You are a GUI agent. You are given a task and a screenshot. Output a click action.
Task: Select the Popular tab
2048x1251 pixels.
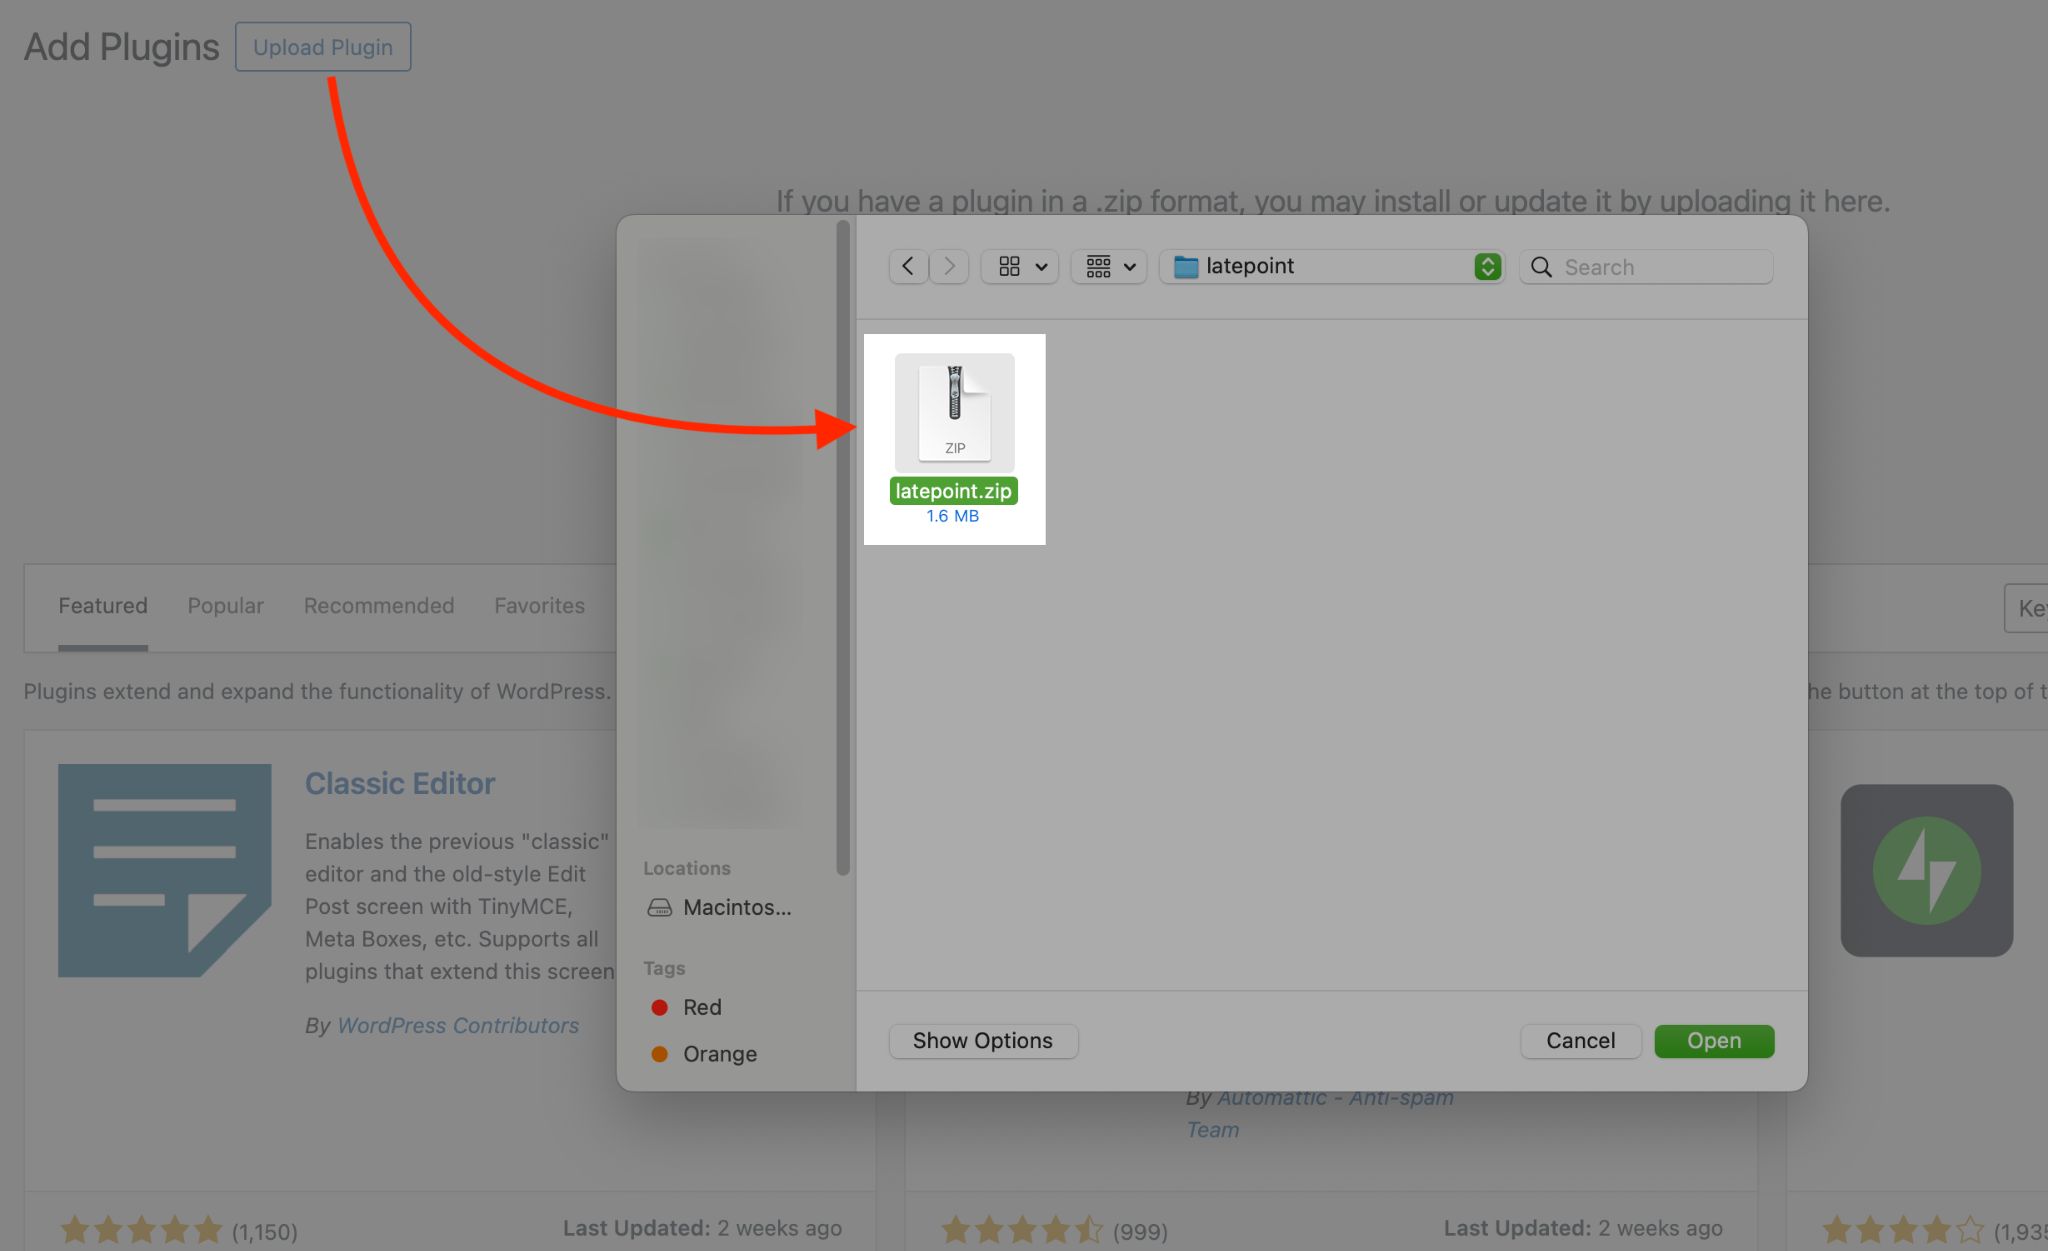[x=225, y=603]
